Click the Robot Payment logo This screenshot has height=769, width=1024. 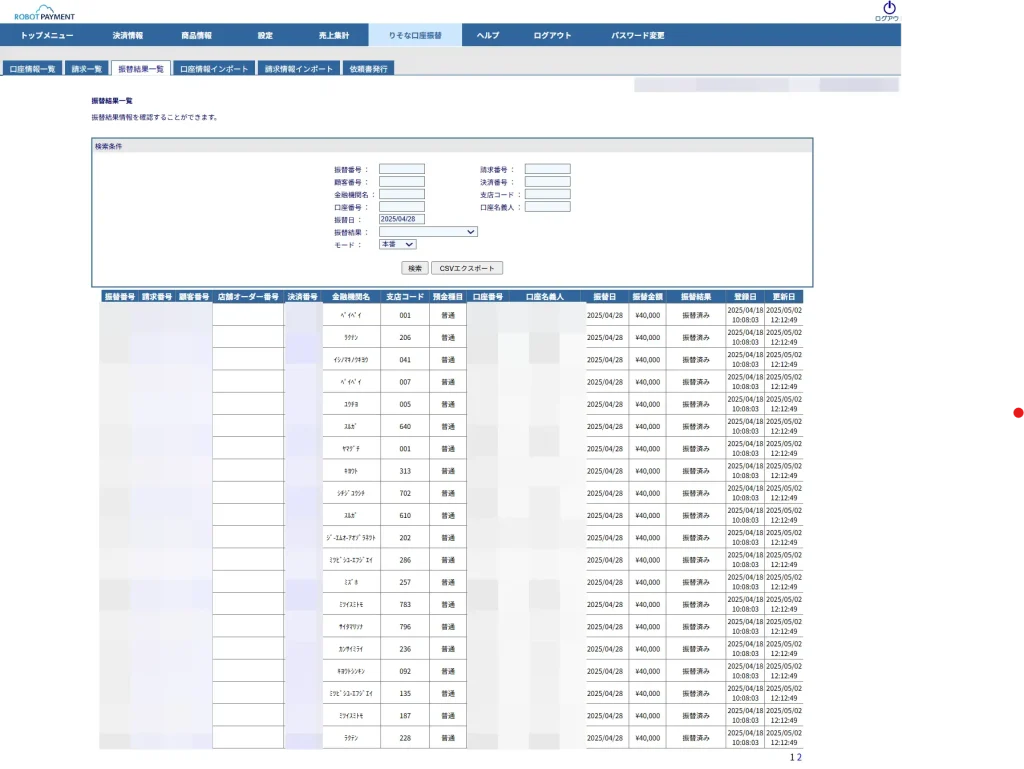click(x=44, y=12)
